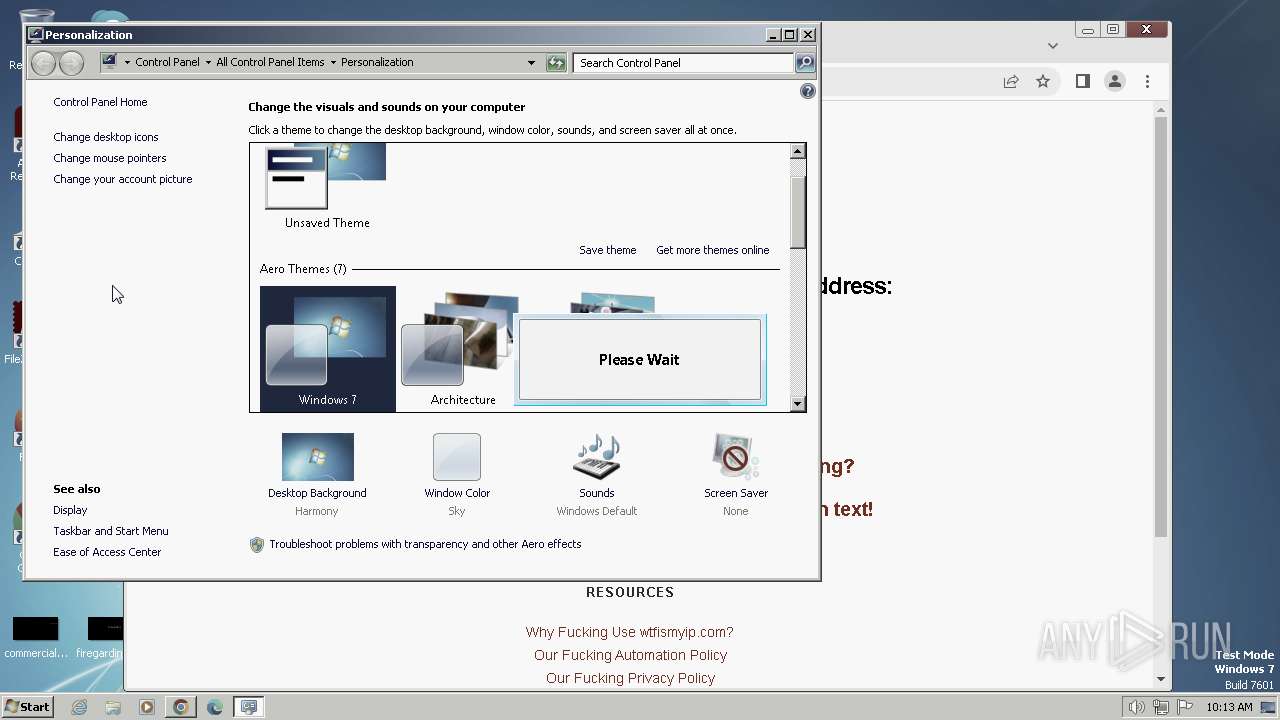This screenshot has height=720, width=1280.
Task: Open Change your account picture link
Action: tap(123, 179)
